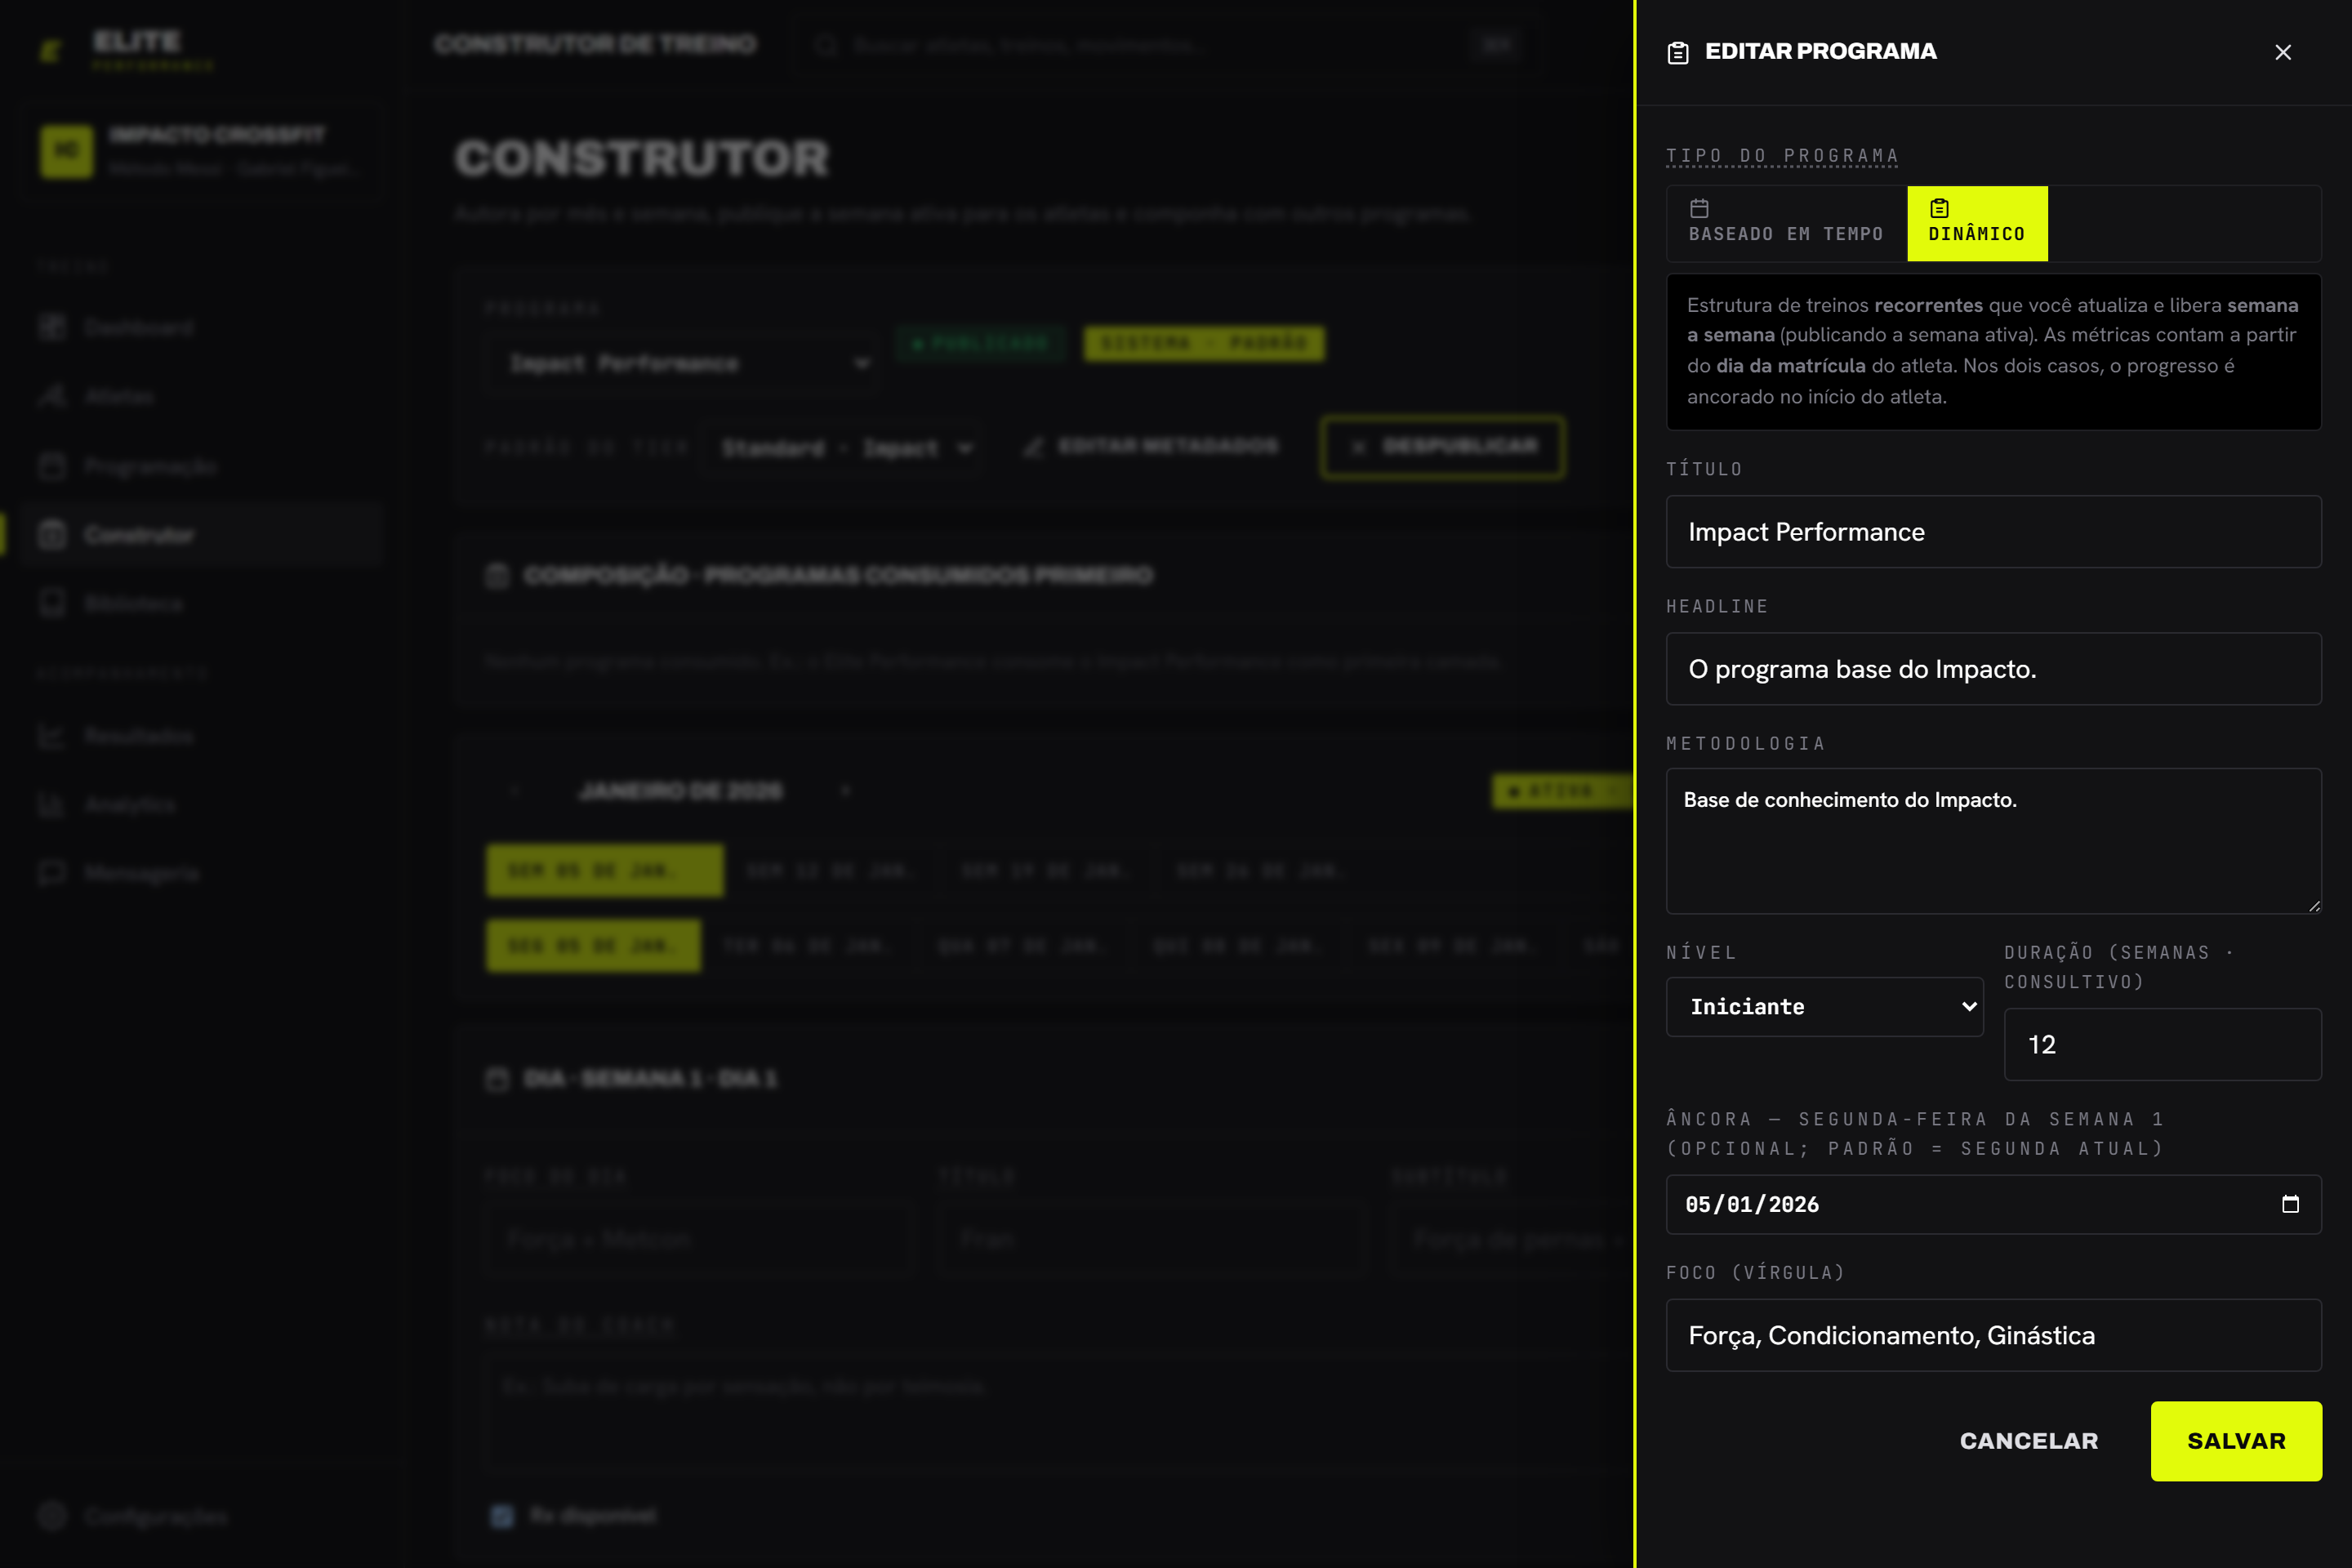Close the Editar Programa panel

[x=2282, y=52]
